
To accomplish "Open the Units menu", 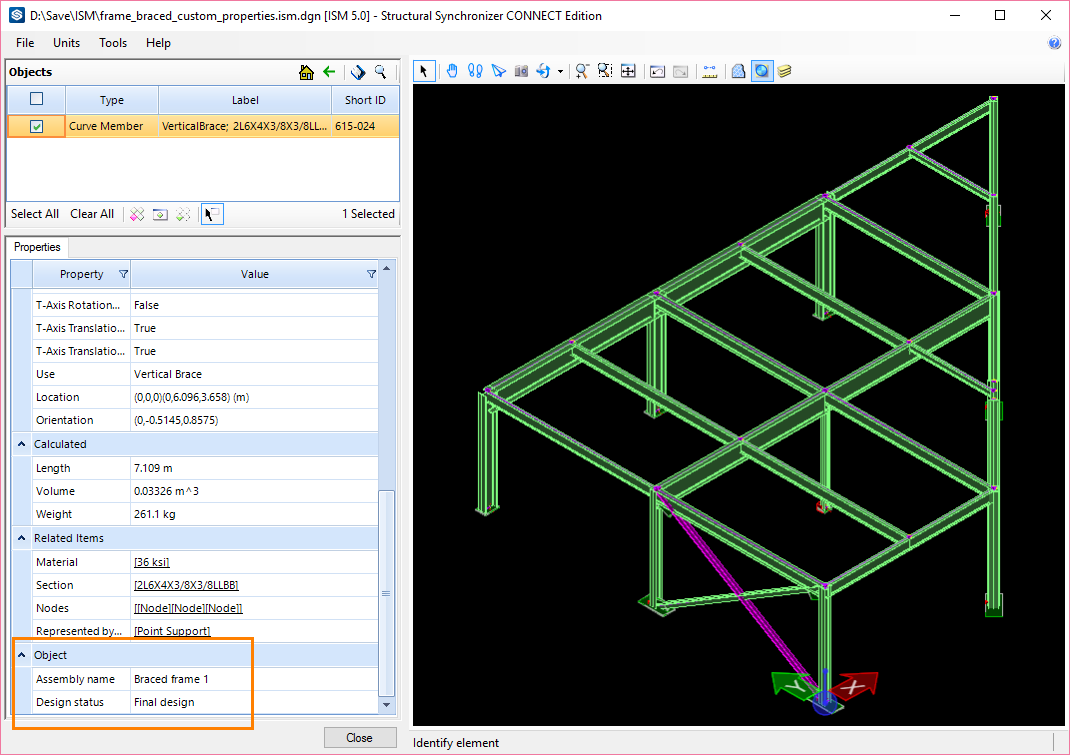I will (67, 43).
